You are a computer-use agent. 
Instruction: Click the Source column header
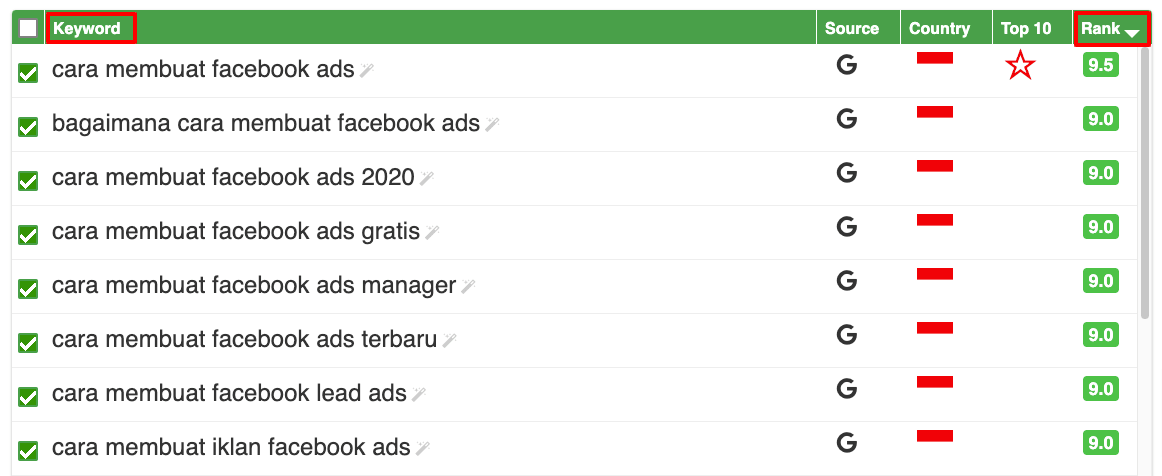852,28
